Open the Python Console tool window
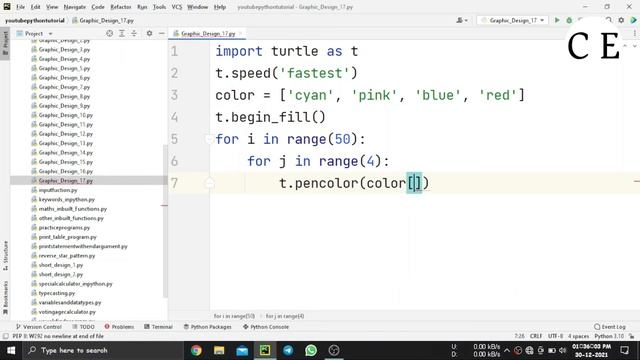The height and width of the screenshot is (360, 640). tap(266, 327)
